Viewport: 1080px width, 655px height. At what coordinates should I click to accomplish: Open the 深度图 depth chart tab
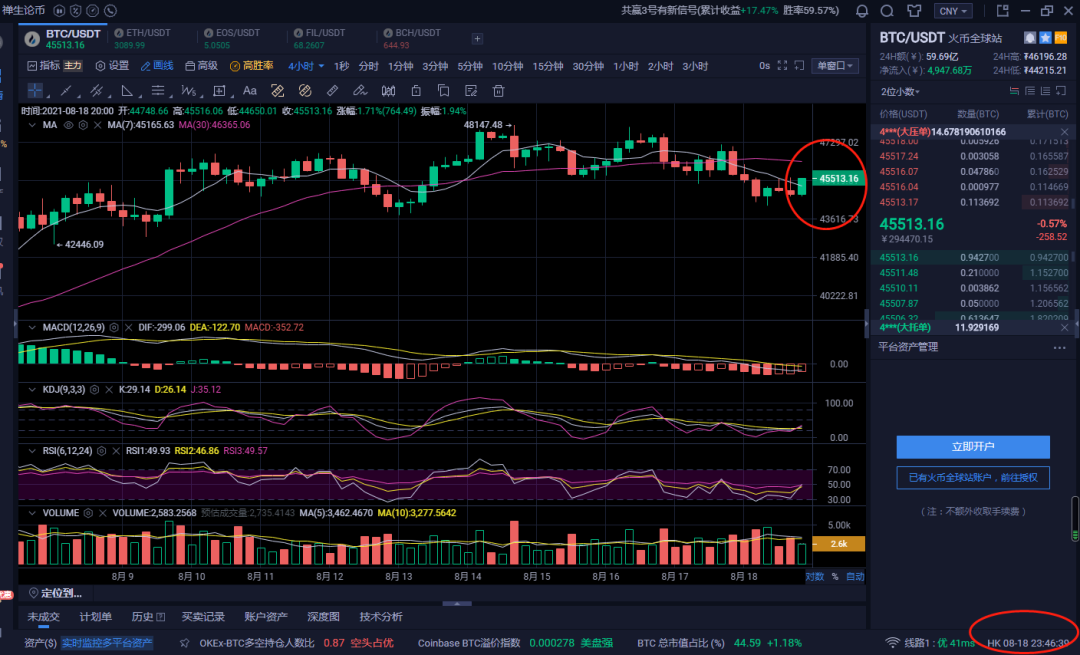click(324, 616)
